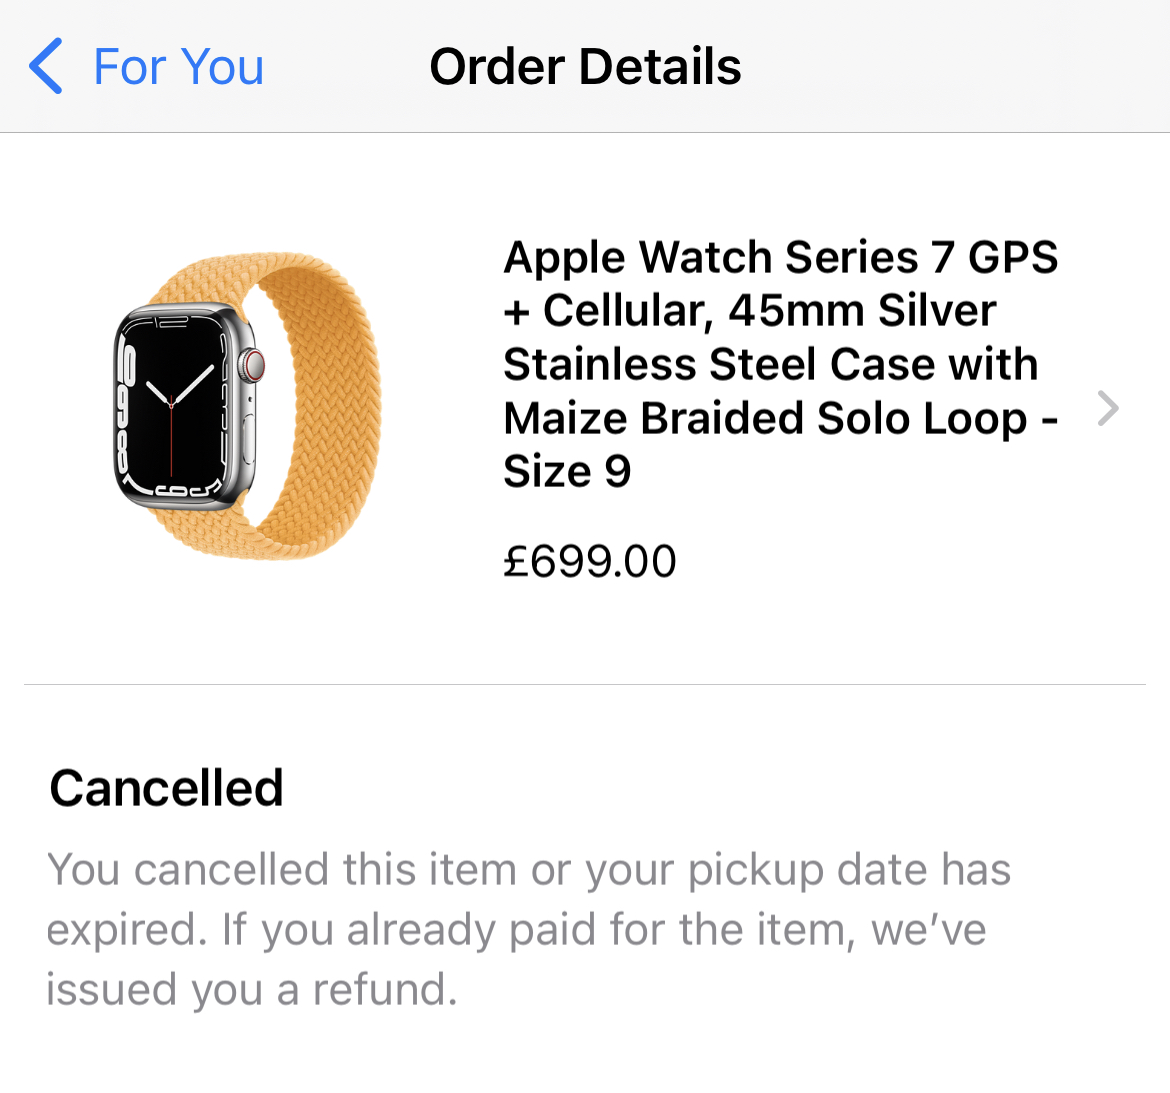The height and width of the screenshot is (1093, 1170).
Task: Click the 'expired. If you already paid' line
Action: (516, 930)
